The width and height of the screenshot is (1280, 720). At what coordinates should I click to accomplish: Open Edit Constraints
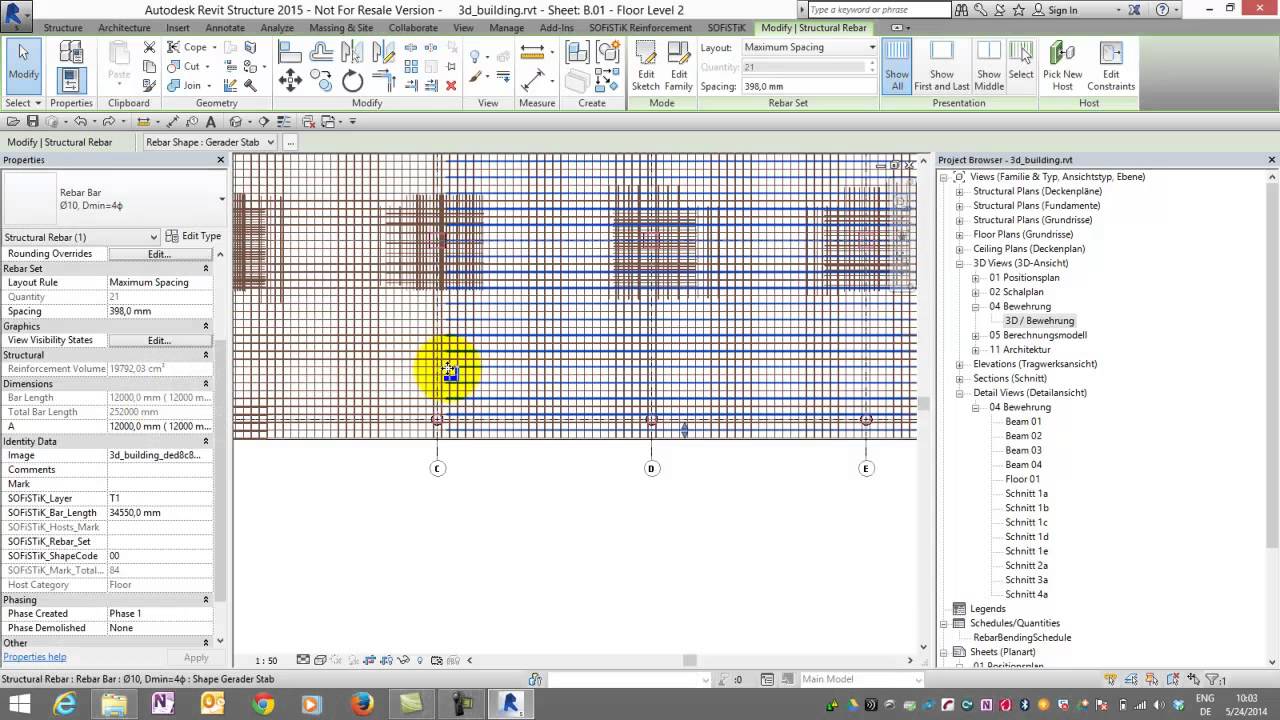(x=1111, y=66)
